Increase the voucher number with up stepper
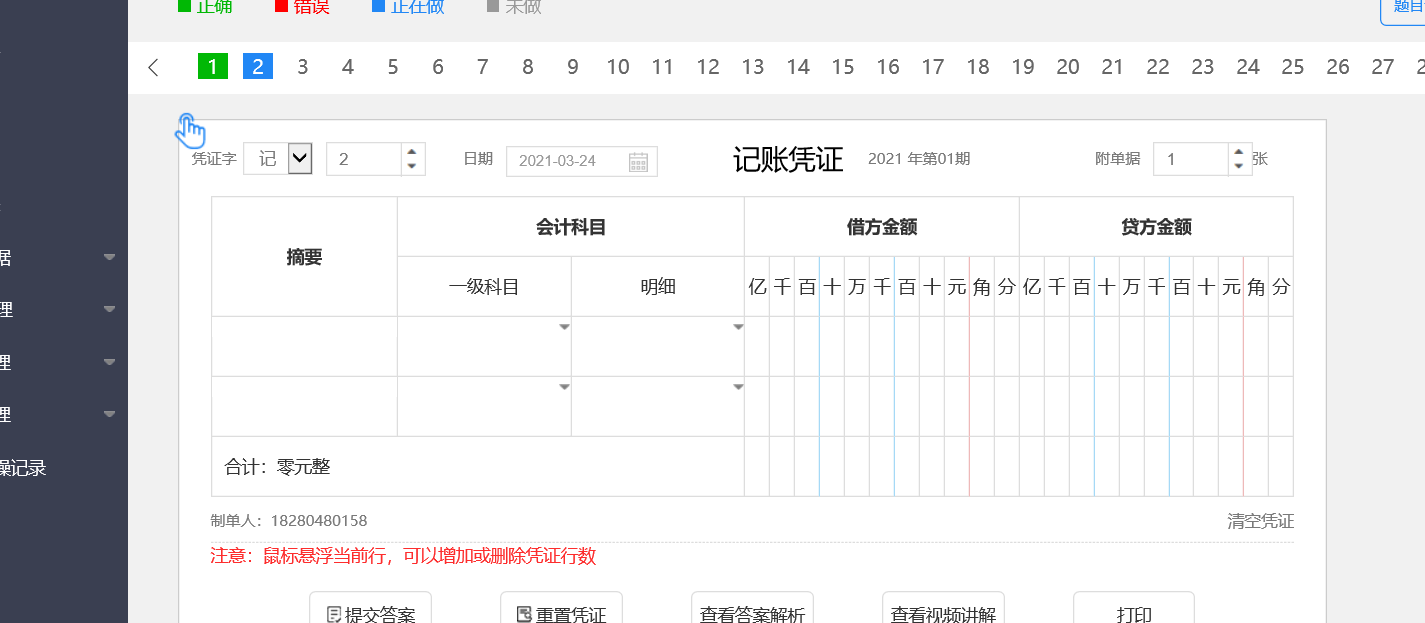Screen dimensions: 1425x623 [412, 152]
